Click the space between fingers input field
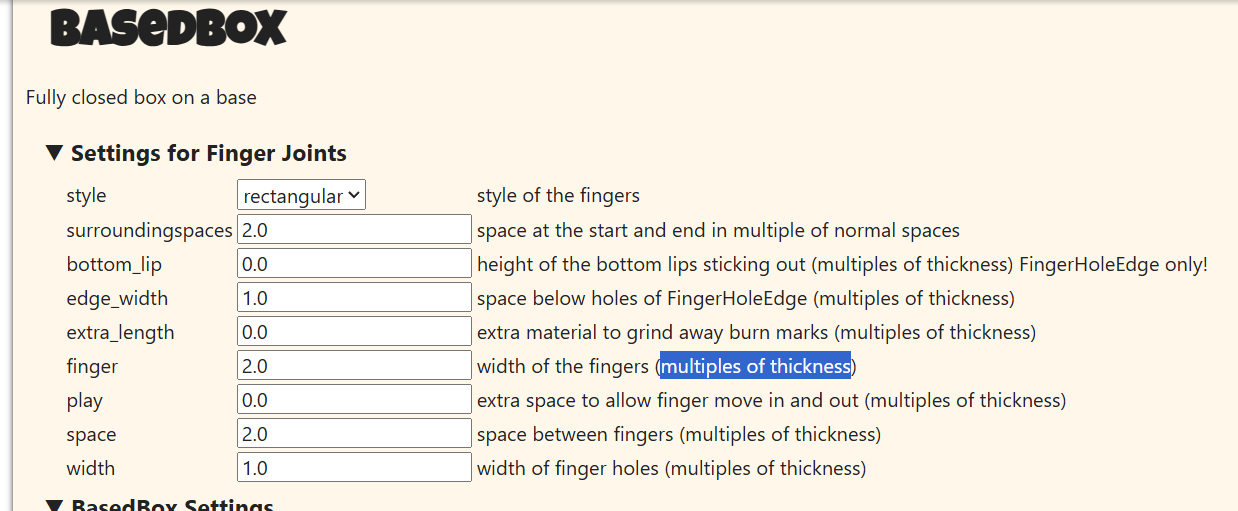The width and height of the screenshot is (1238, 511). pos(354,433)
